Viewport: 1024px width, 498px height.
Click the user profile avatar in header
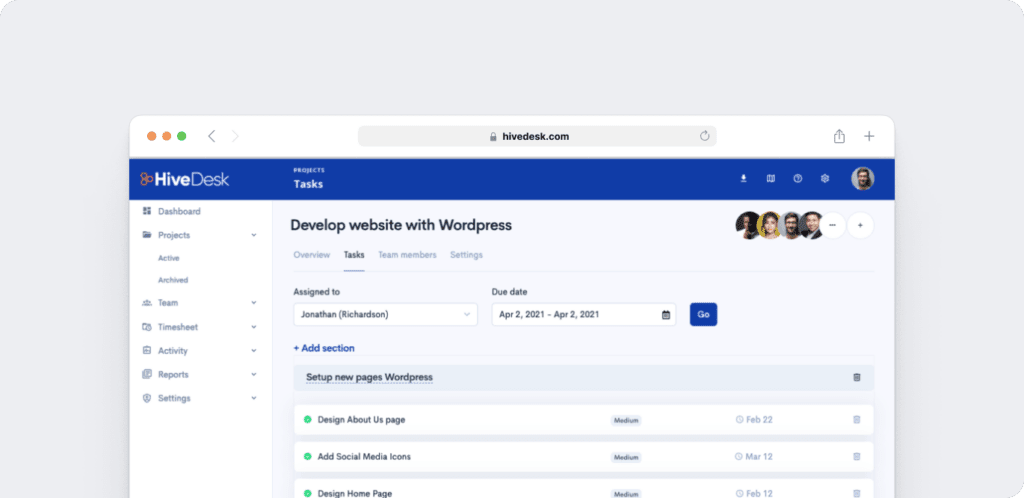tap(862, 179)
